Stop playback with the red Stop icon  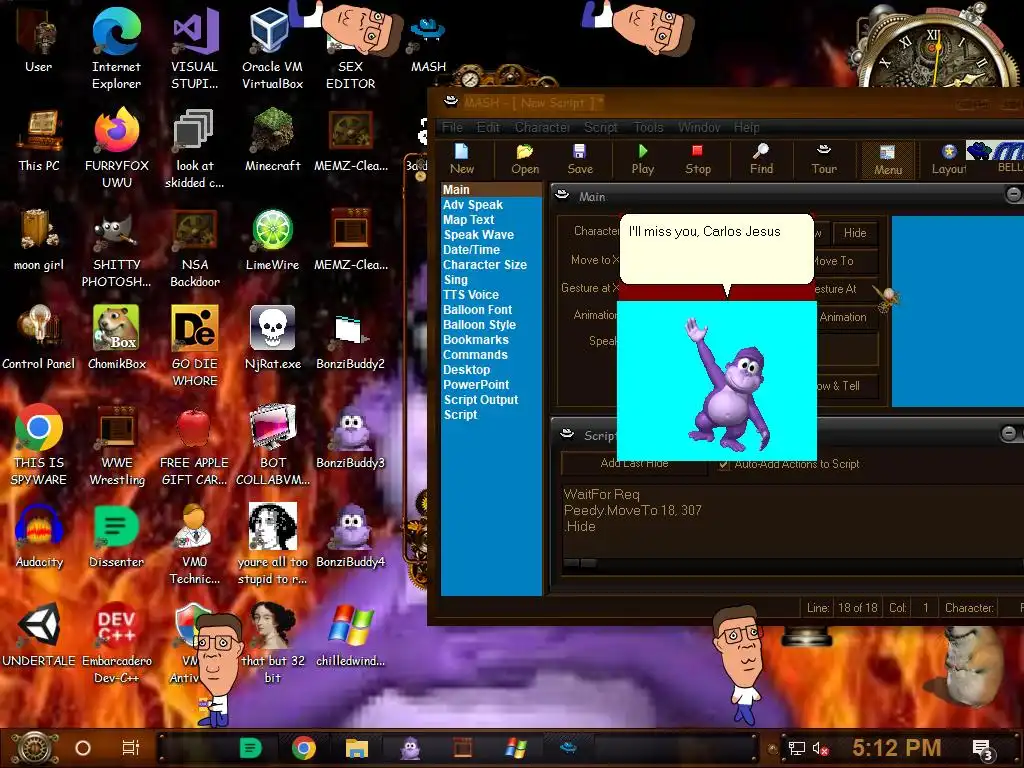point(697,159)
